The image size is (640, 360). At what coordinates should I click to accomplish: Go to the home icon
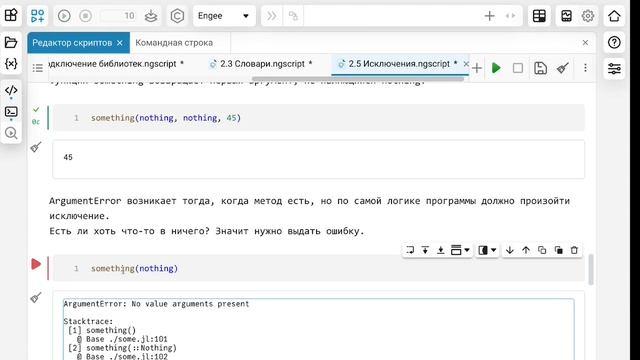(614, 16)
